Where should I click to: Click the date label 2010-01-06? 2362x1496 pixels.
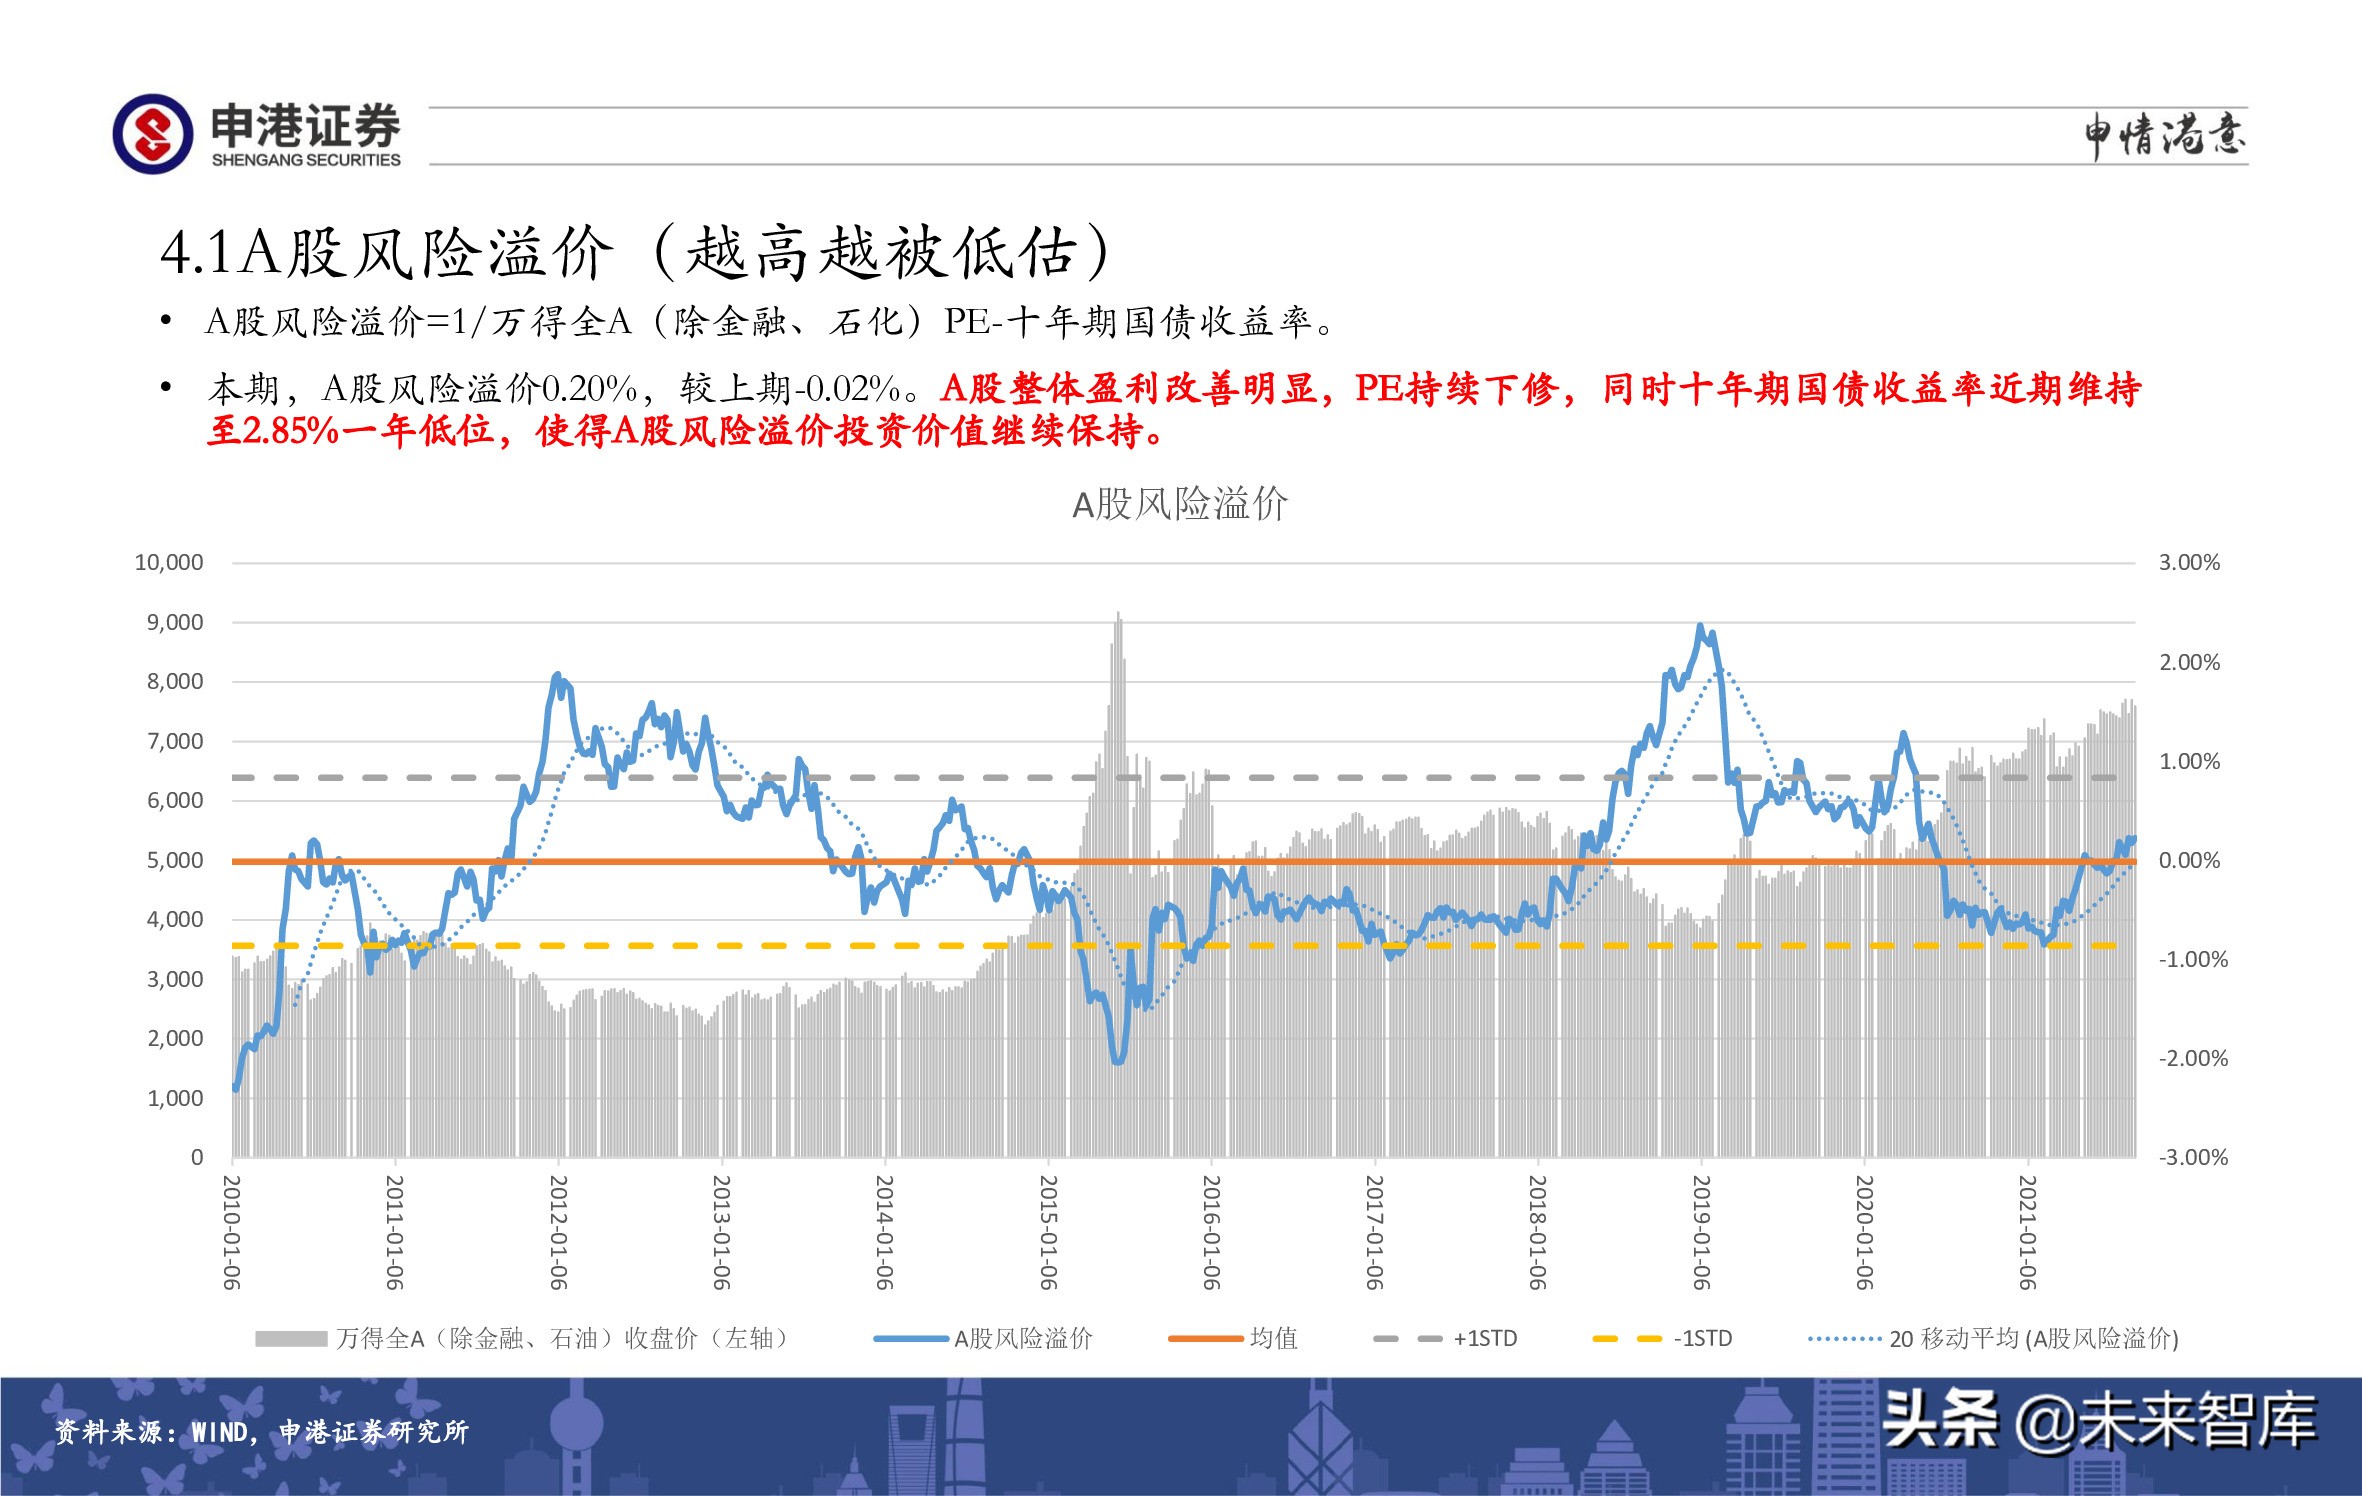(x=231, y=1232)
